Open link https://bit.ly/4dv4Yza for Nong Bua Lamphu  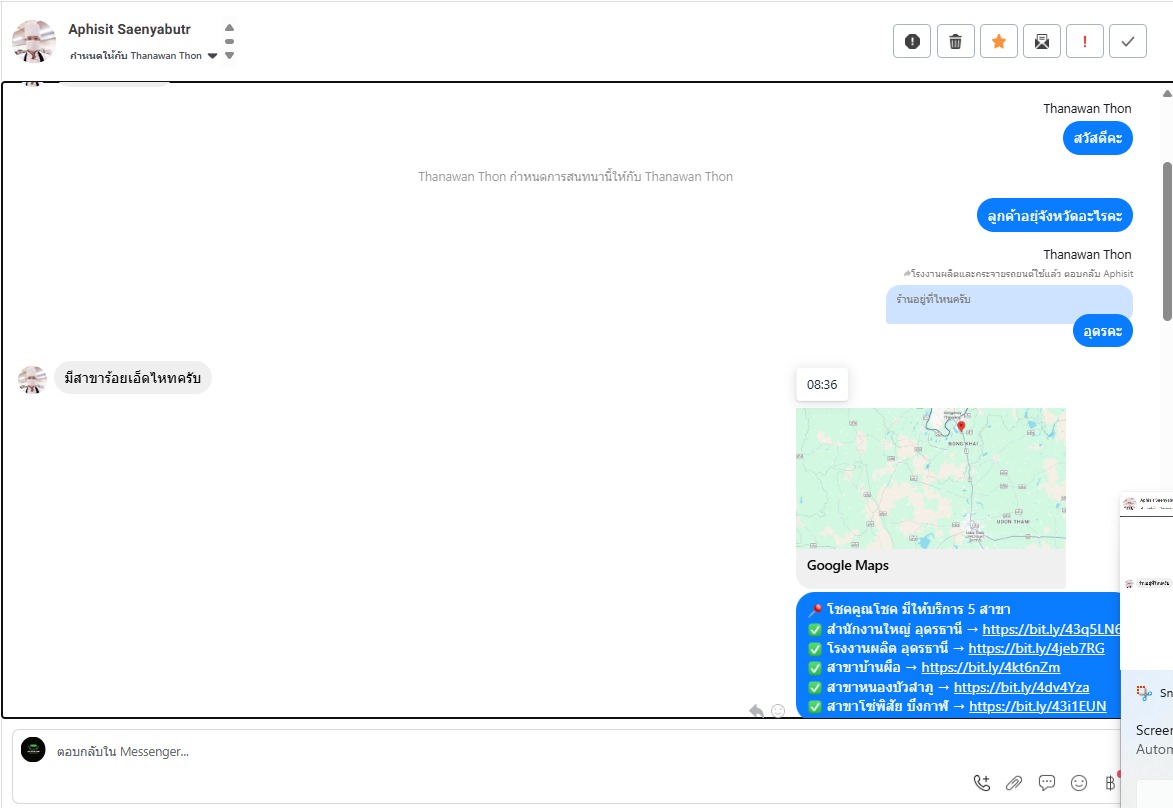[x=1021, y=688]
